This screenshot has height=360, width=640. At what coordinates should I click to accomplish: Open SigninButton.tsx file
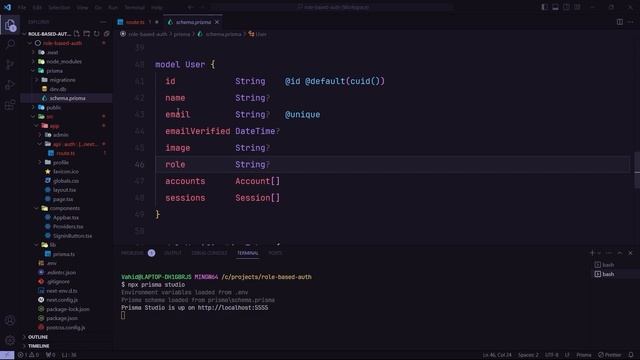72,236
